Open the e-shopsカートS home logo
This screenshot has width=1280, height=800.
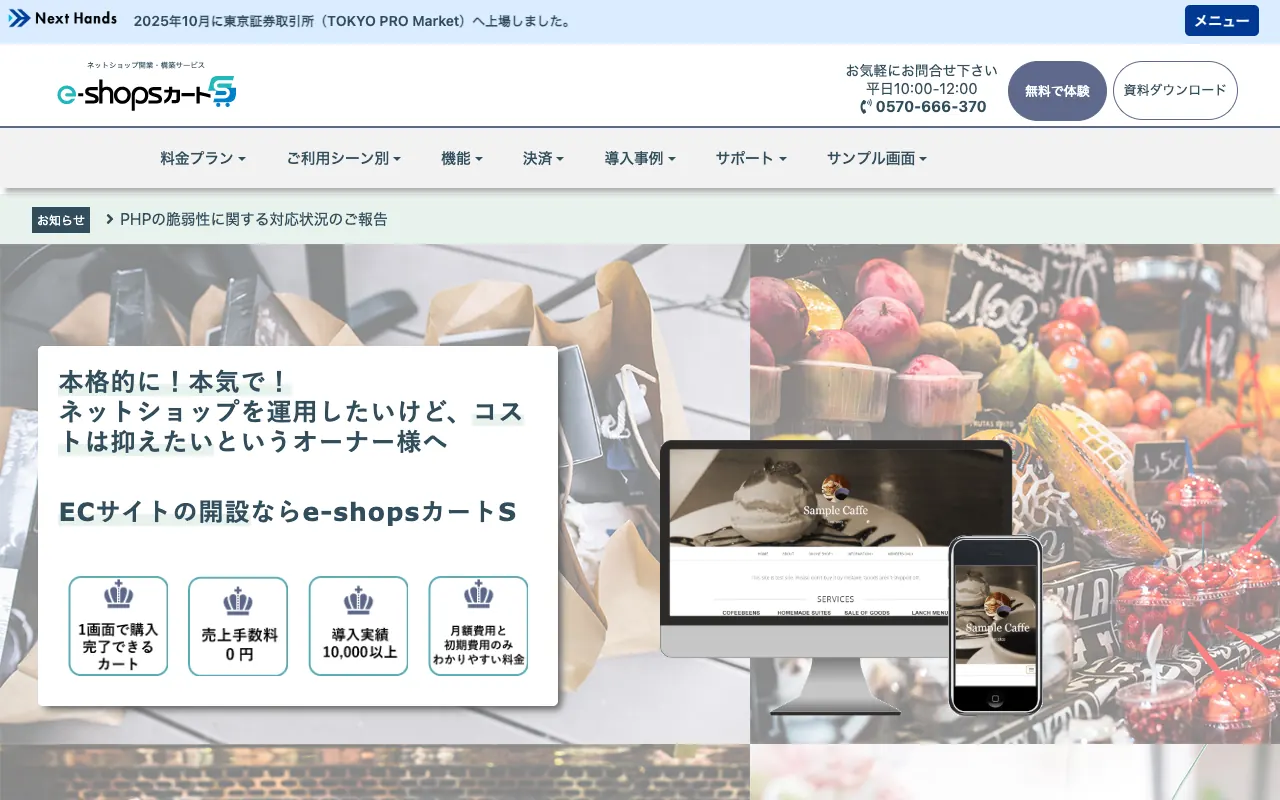[x=147, y=86]
